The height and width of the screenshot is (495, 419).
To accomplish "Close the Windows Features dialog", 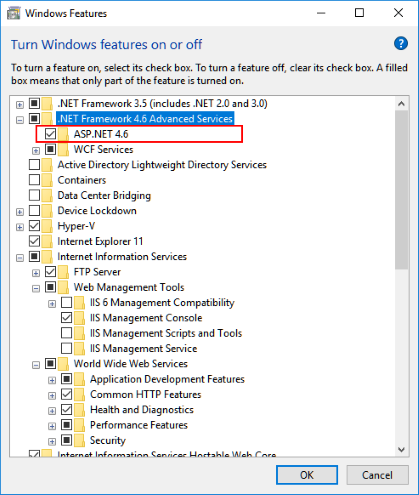I will [398, 13].
